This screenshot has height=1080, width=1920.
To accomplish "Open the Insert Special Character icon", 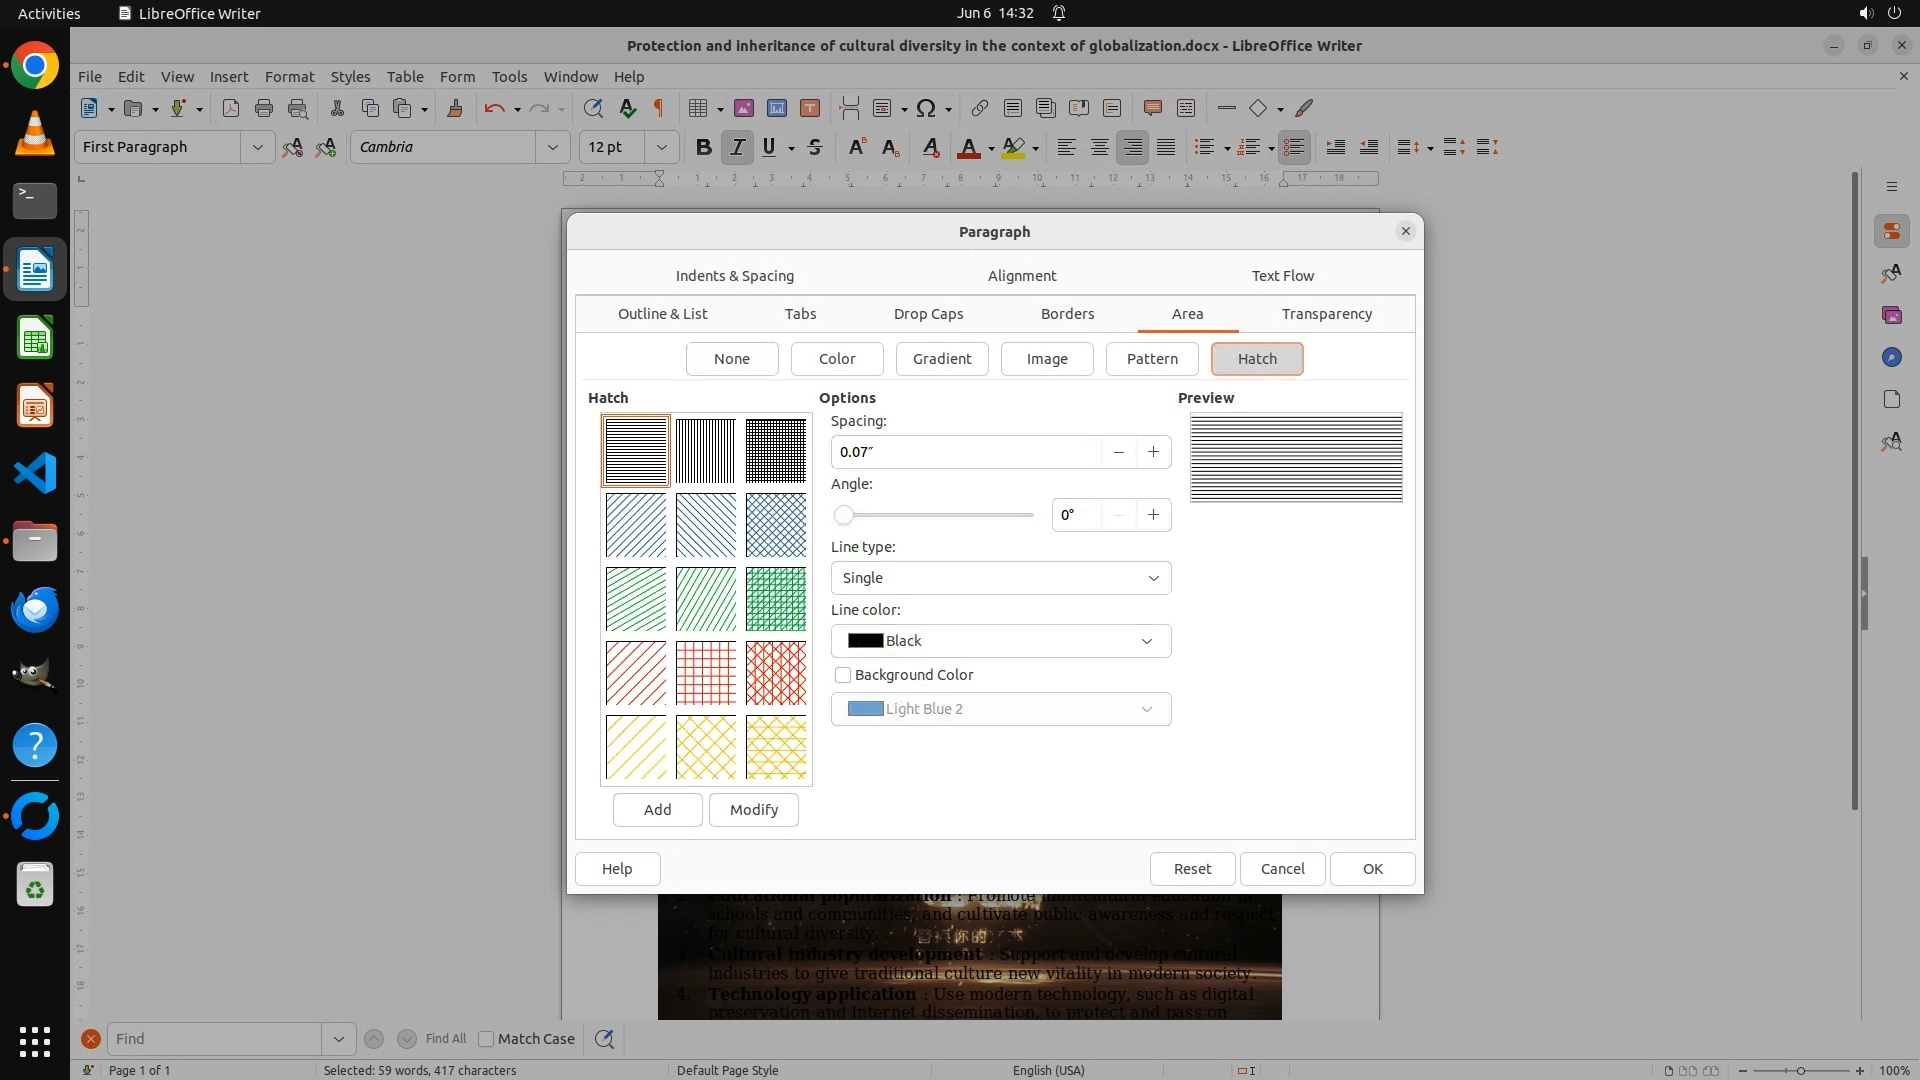I will [x=926, y=108].
